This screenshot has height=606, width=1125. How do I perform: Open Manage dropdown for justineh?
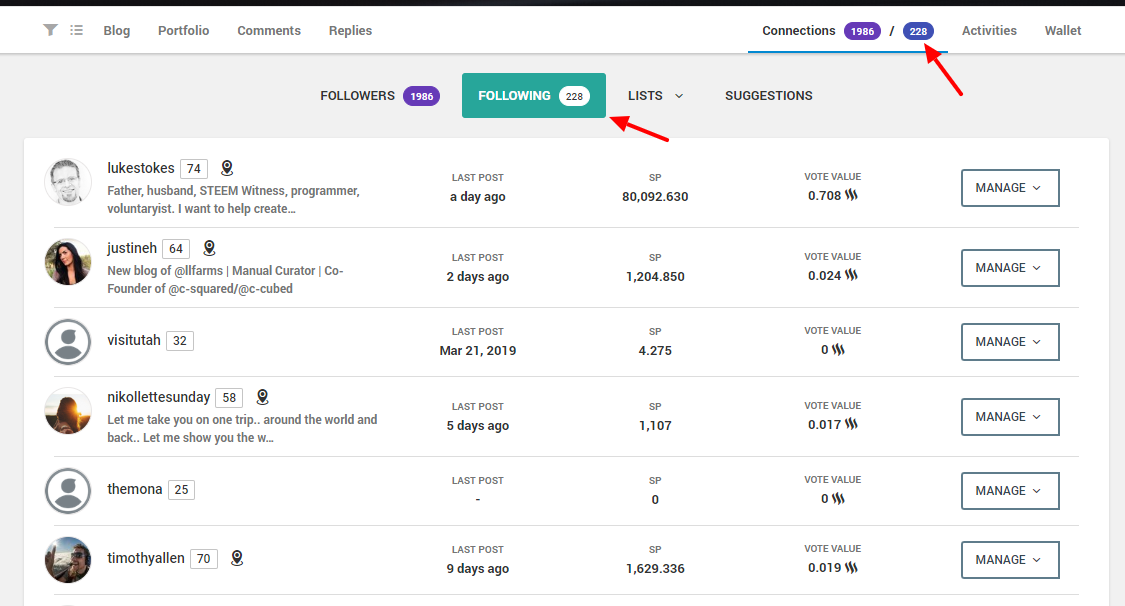tap(1009, 268)
